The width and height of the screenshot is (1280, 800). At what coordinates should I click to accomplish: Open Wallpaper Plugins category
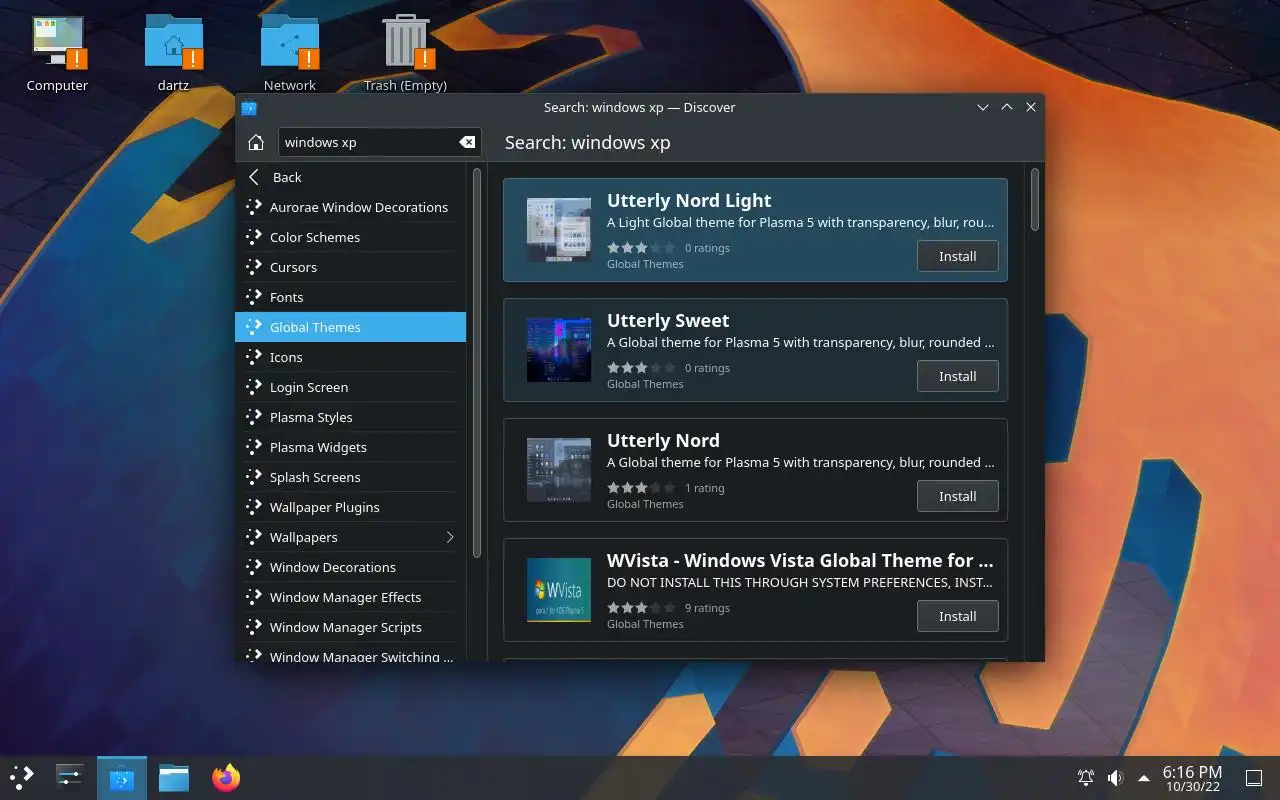350,507
